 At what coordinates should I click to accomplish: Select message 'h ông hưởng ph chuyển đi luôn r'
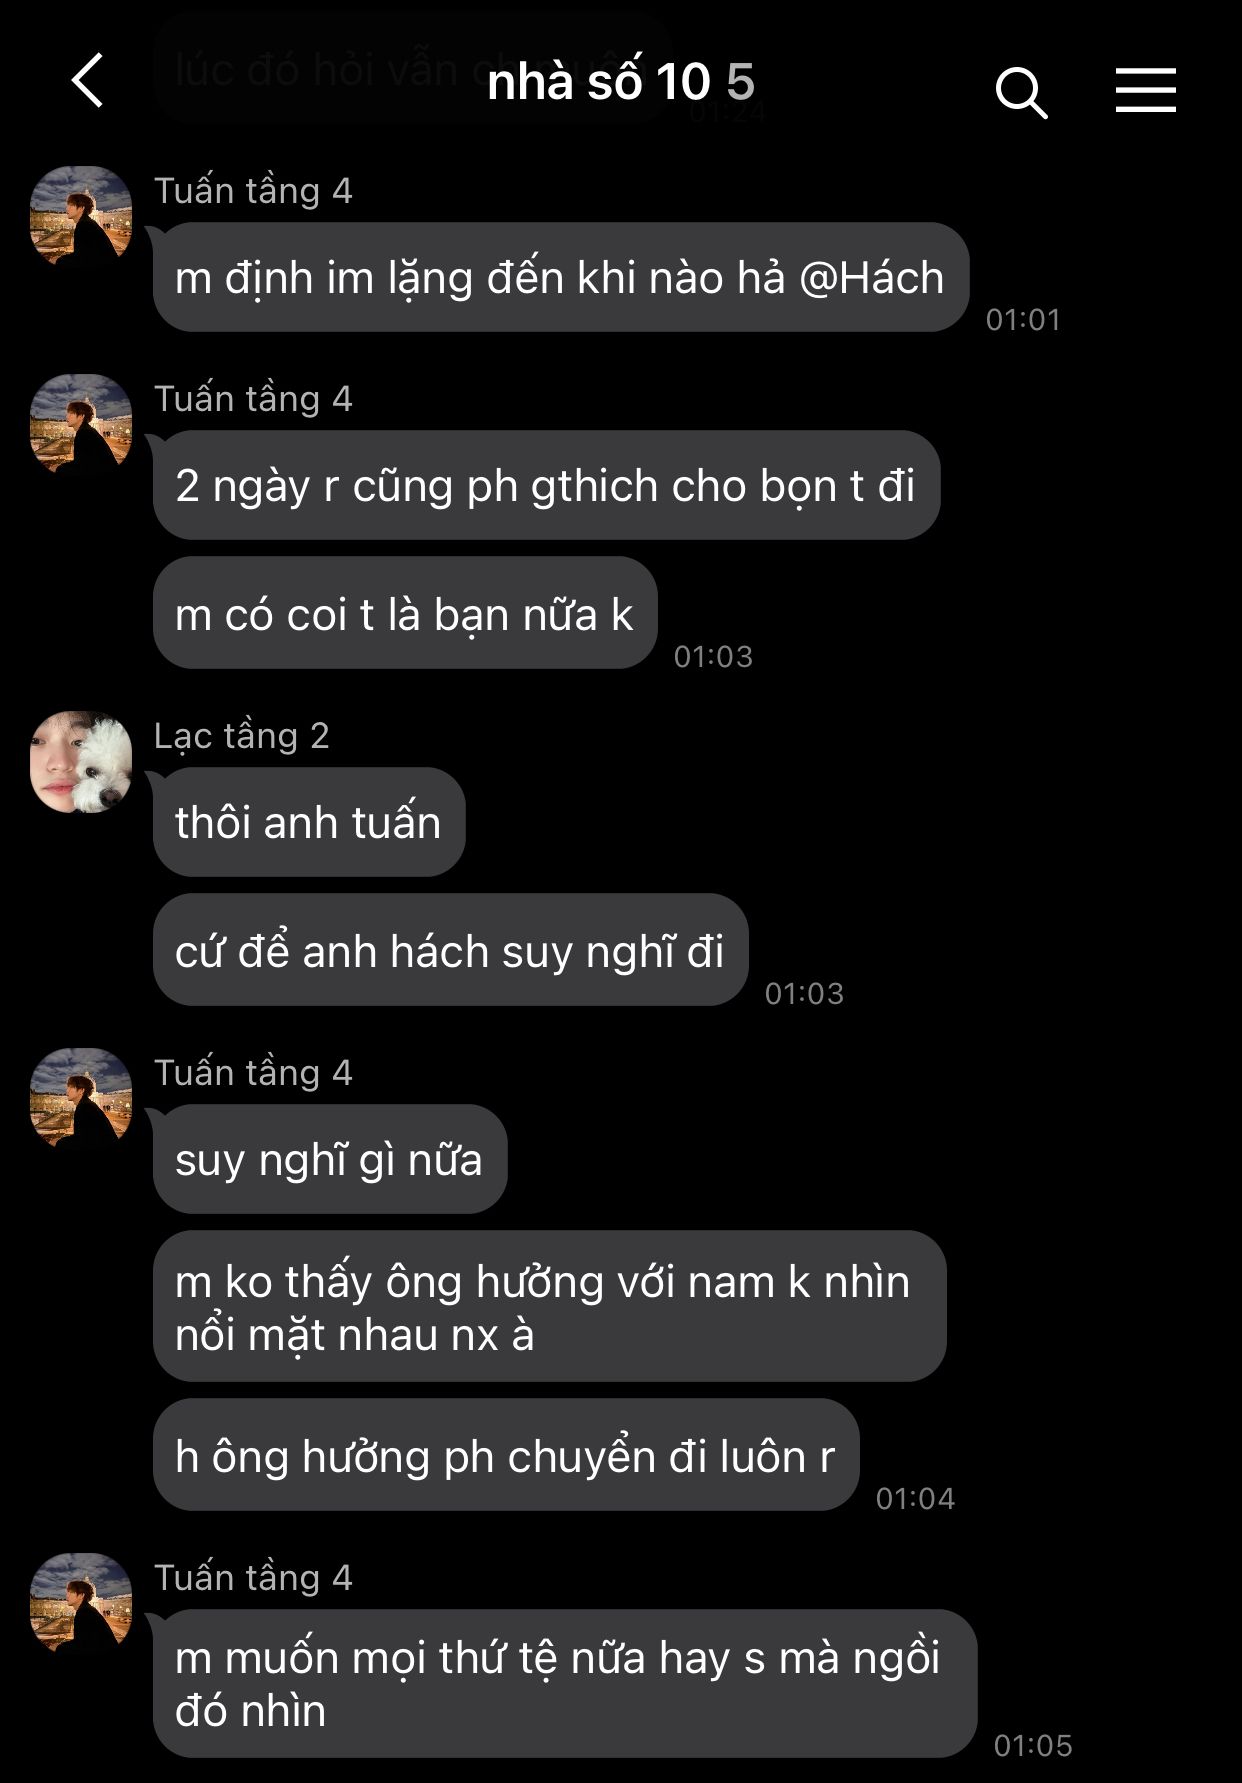pyautogui.click(x=506, y=1455)
